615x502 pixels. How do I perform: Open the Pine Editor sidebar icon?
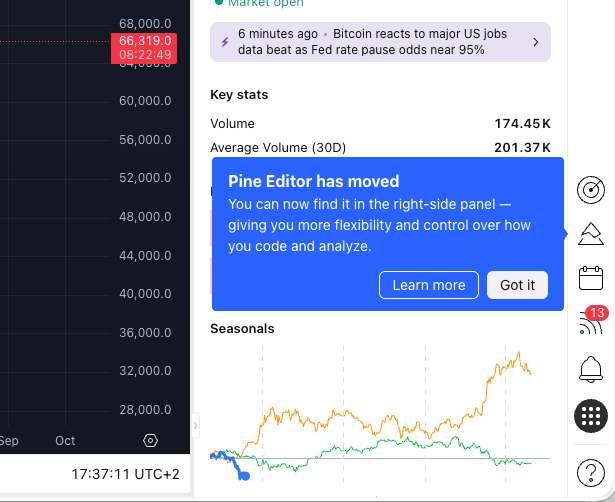click(x=590, y=234)
